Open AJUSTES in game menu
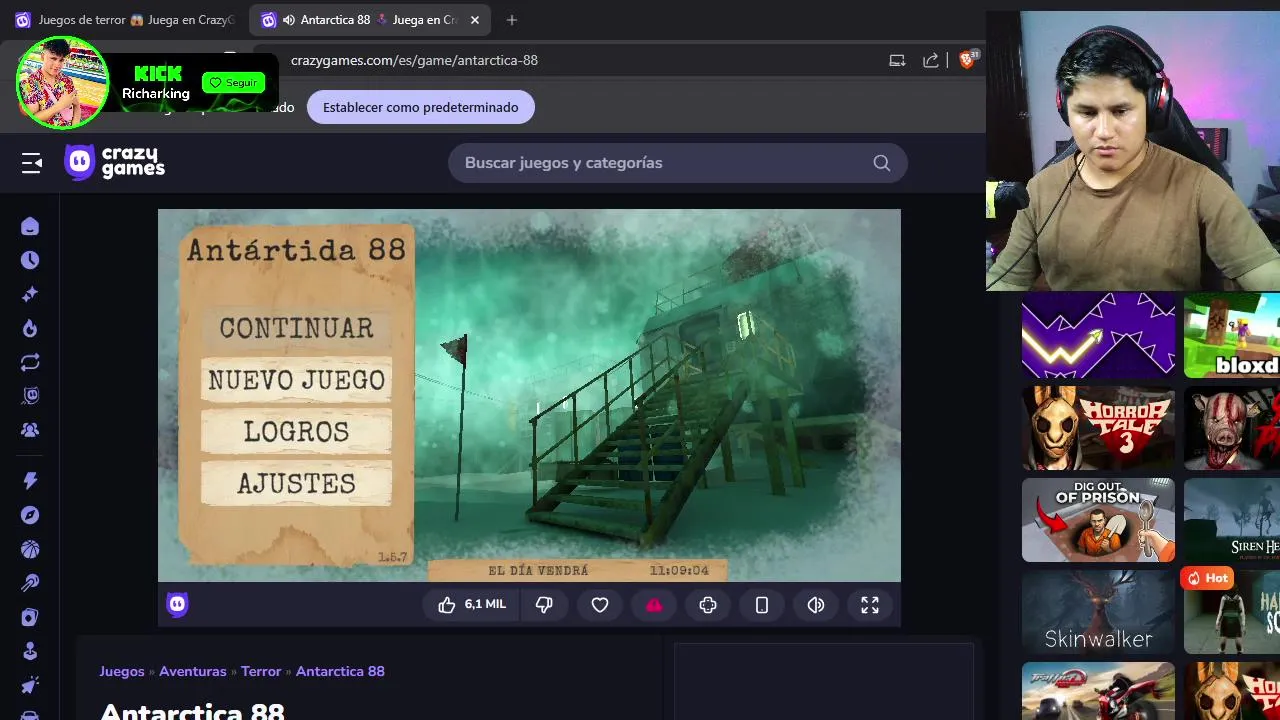Screen dimensions: 1280x720 point(296,484)
